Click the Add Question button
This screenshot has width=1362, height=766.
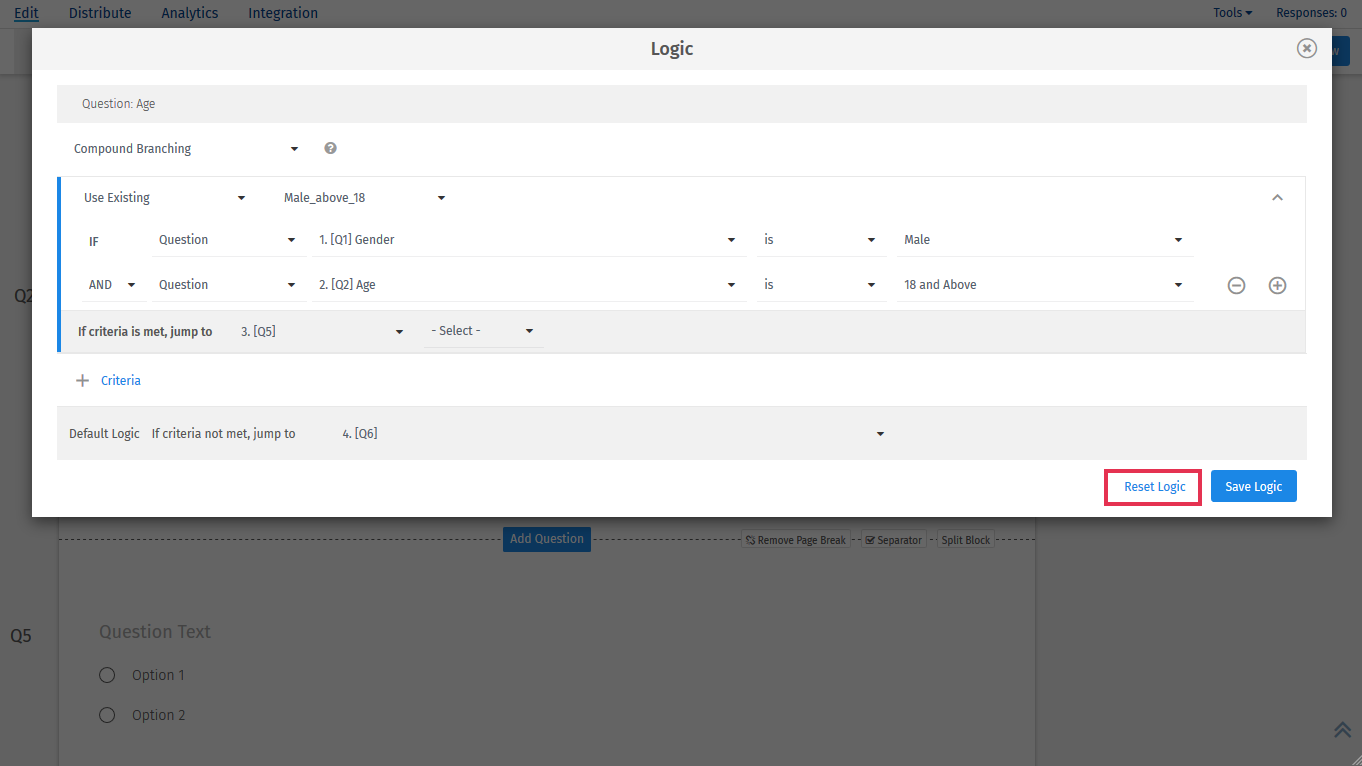546,539
